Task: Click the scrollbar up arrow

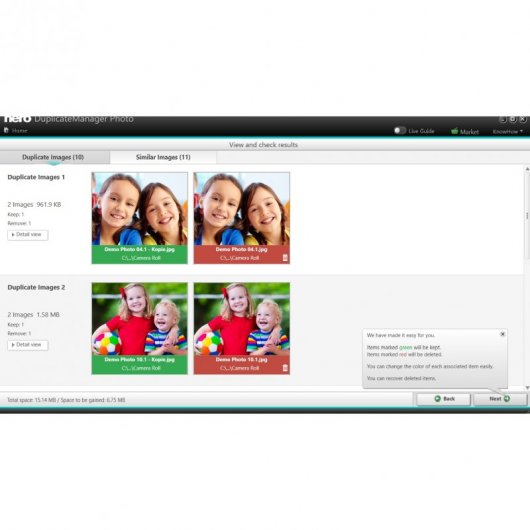Action: pyautogui.click(x=527, y=168)
